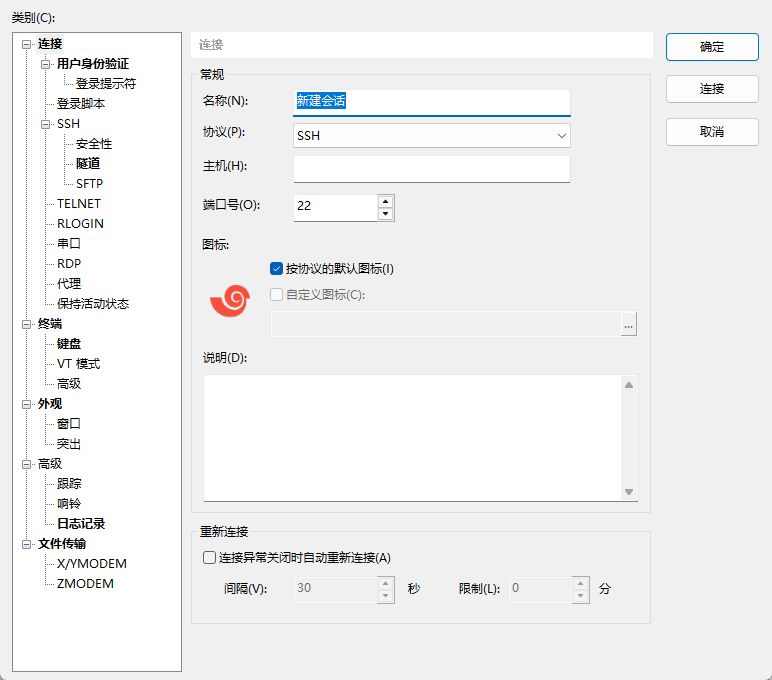Click the 间隔 interval value field
Image resolution: width=772 pixels, height=680 pixels.
pos(336,589)
